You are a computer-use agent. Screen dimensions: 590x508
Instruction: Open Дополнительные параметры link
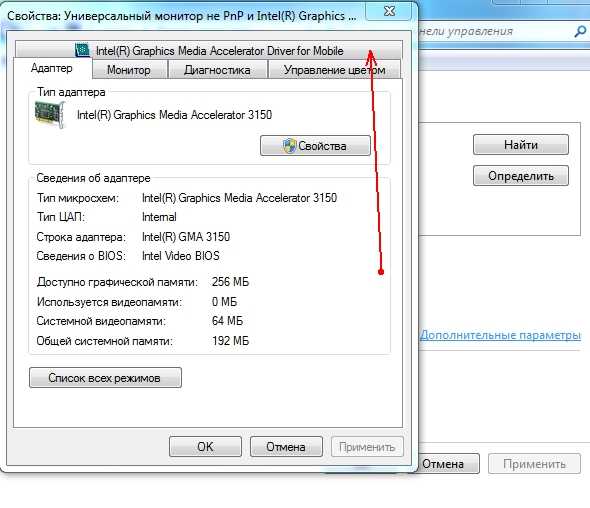coord(500,335)
